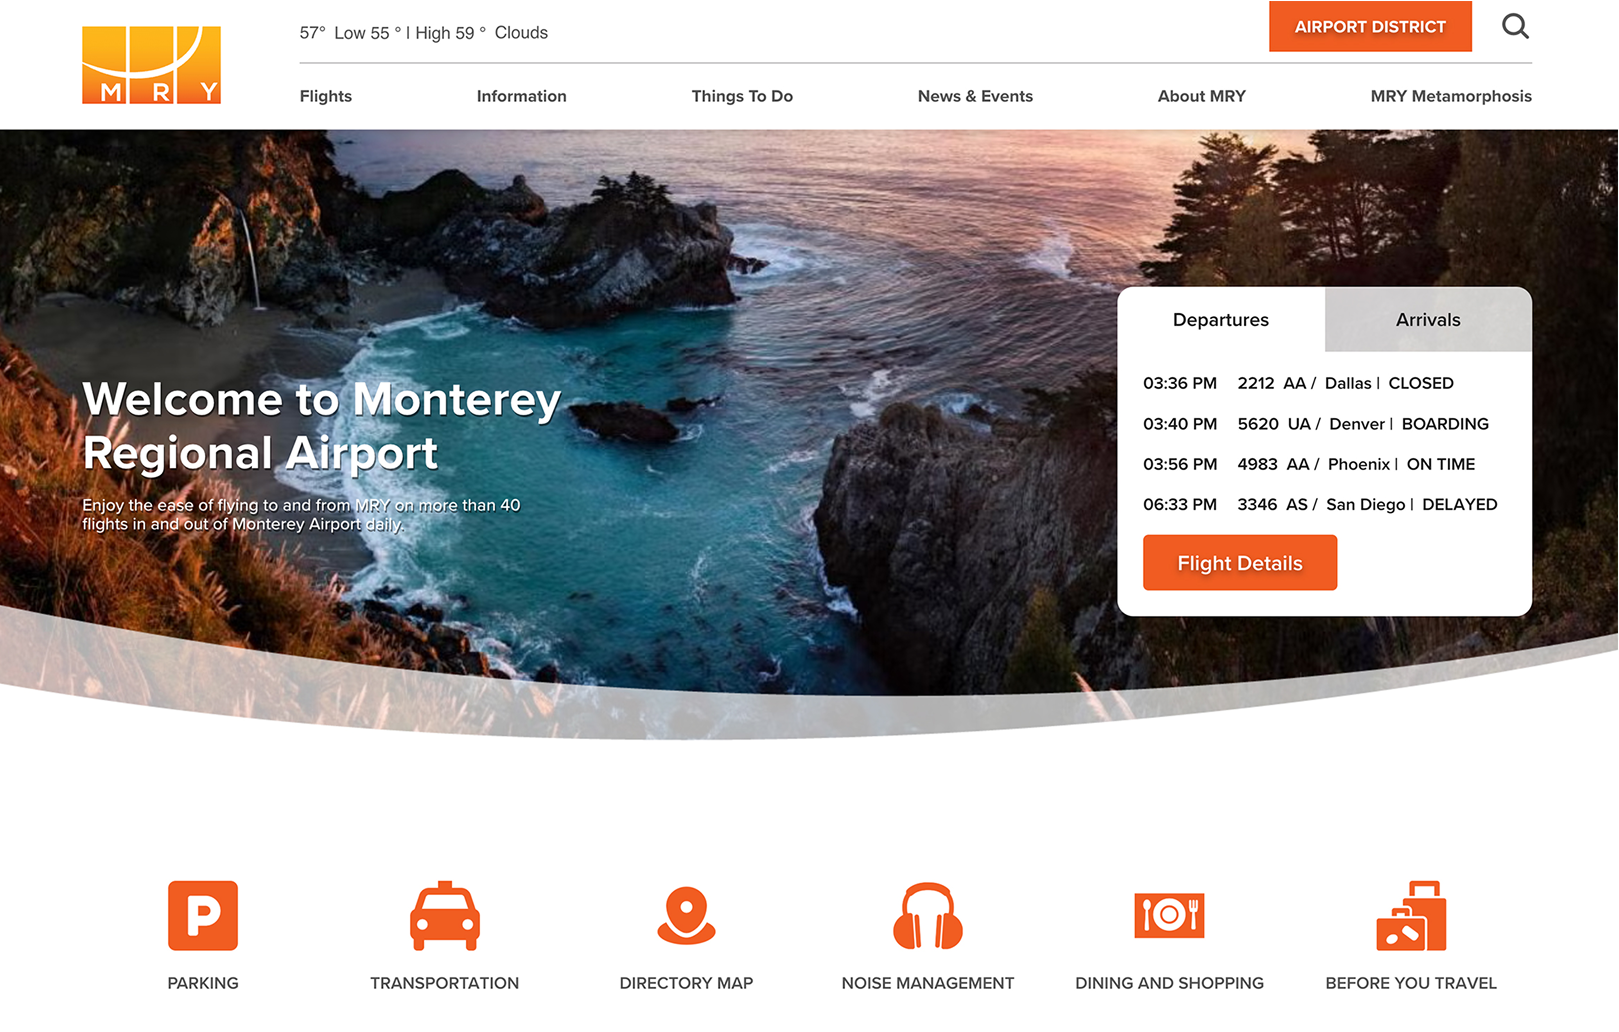Switch to the Arrivals tab
This screenshot has height=1032, width=1619.
coord(1427,320)
